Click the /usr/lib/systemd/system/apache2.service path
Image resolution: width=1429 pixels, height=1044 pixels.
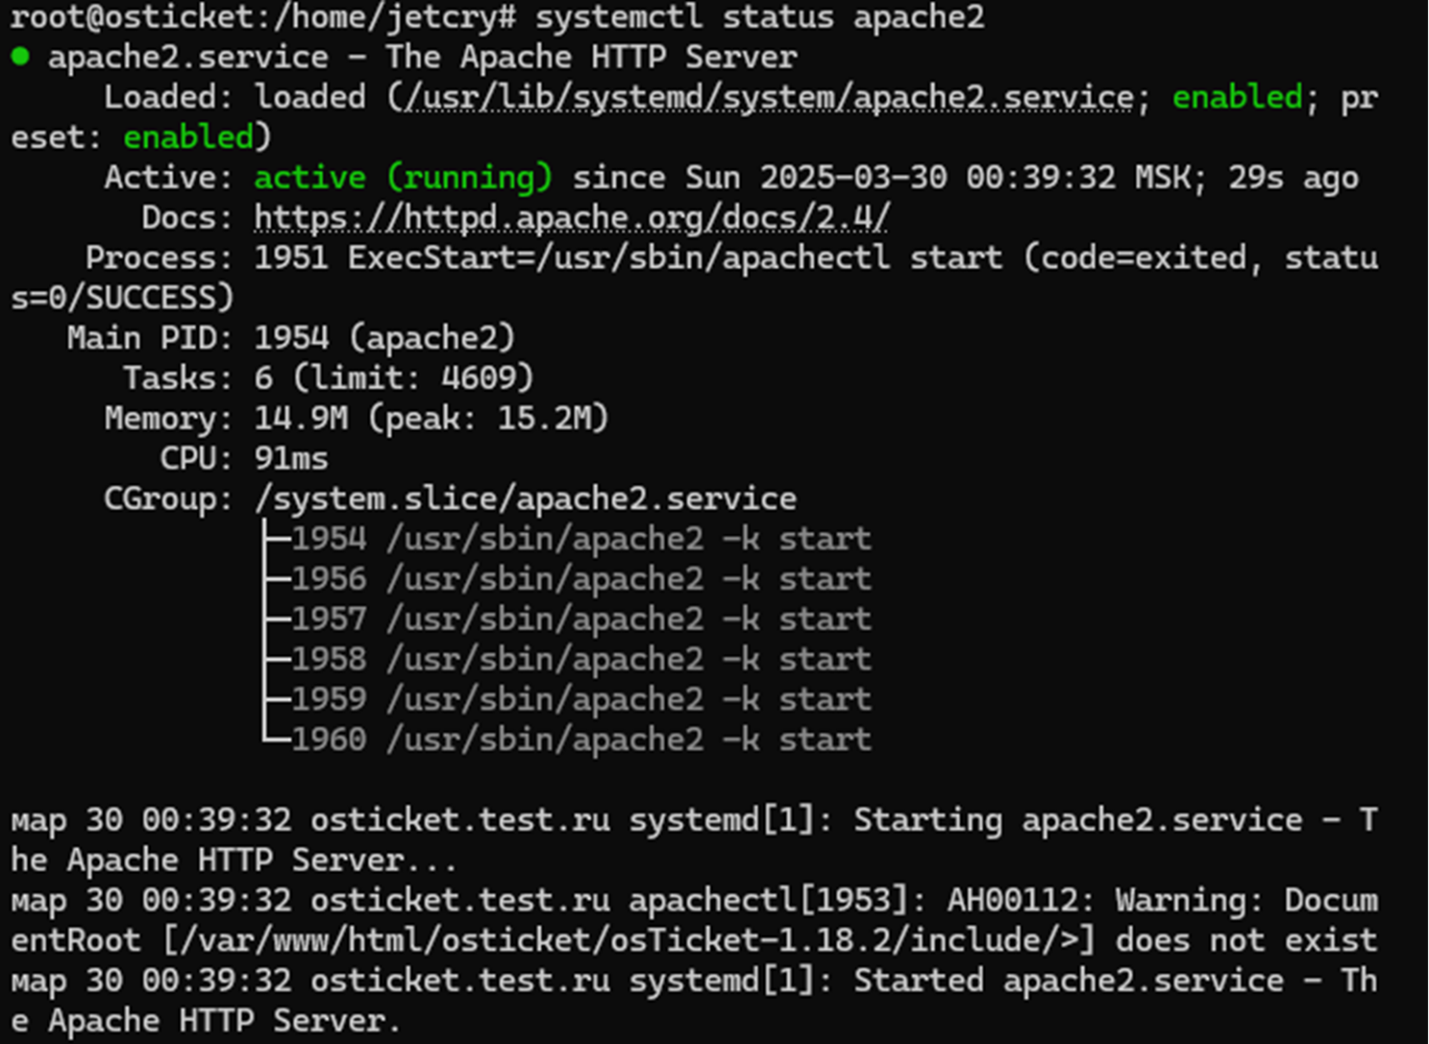(765, 97)
